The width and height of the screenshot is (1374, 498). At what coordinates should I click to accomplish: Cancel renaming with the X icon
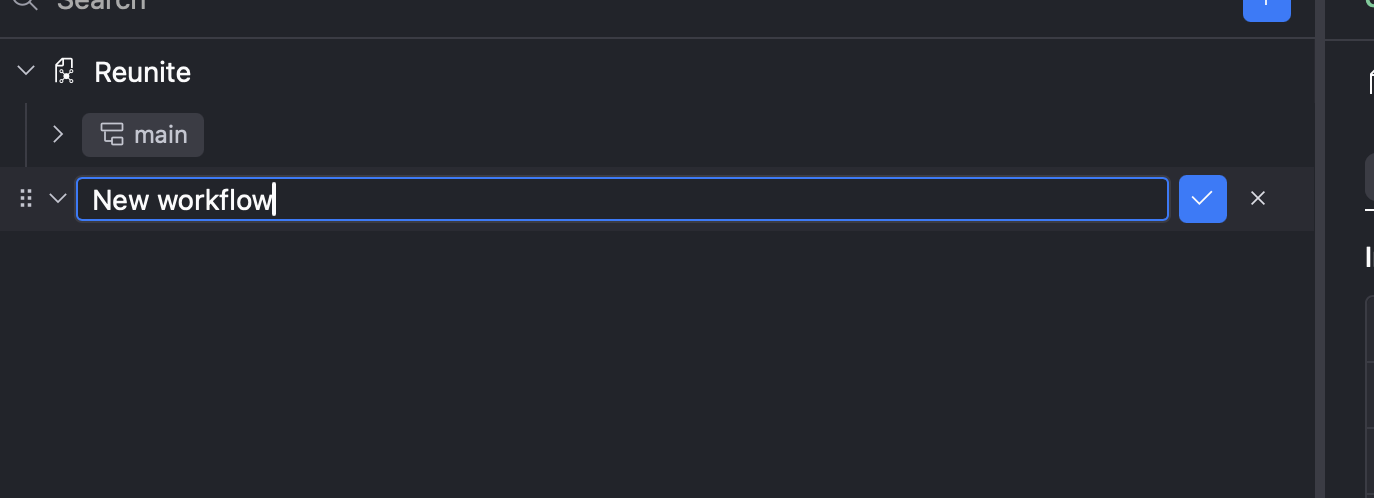click(1258, 198)
